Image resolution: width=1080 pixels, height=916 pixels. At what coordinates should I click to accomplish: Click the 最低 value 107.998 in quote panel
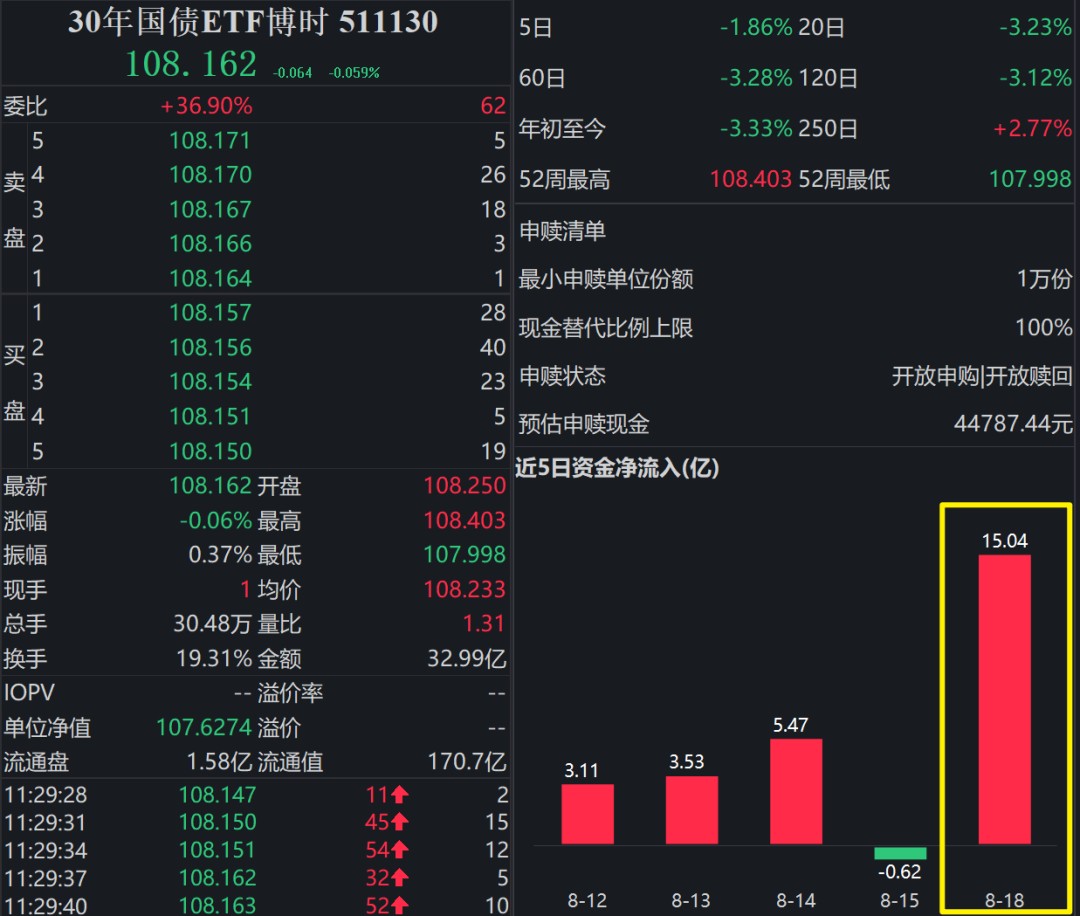coord(465,554)
